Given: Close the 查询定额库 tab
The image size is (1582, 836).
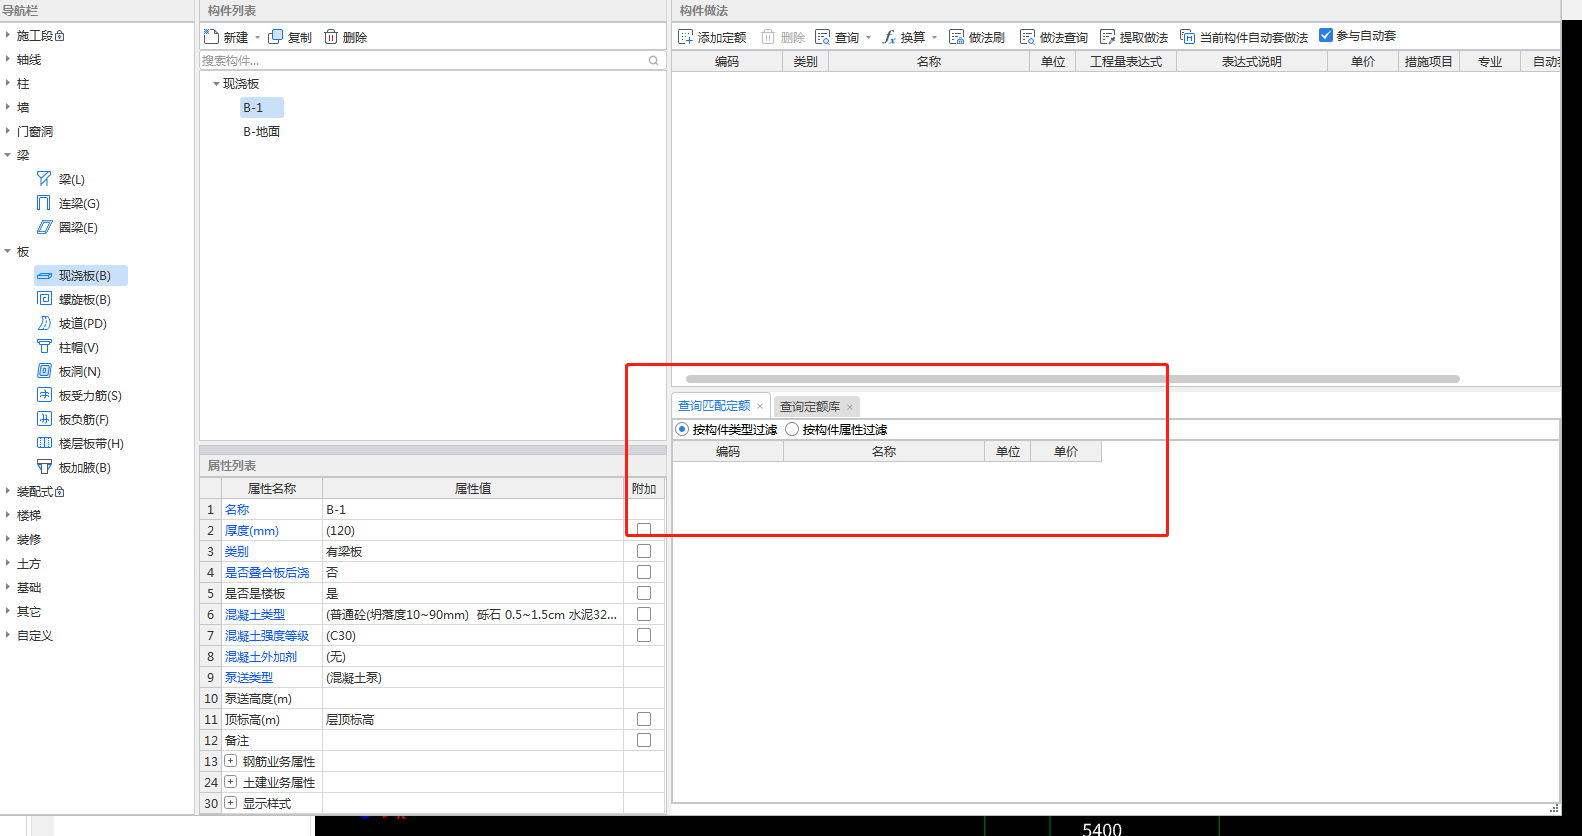Looking at the screenshot, I should (850, 407).
